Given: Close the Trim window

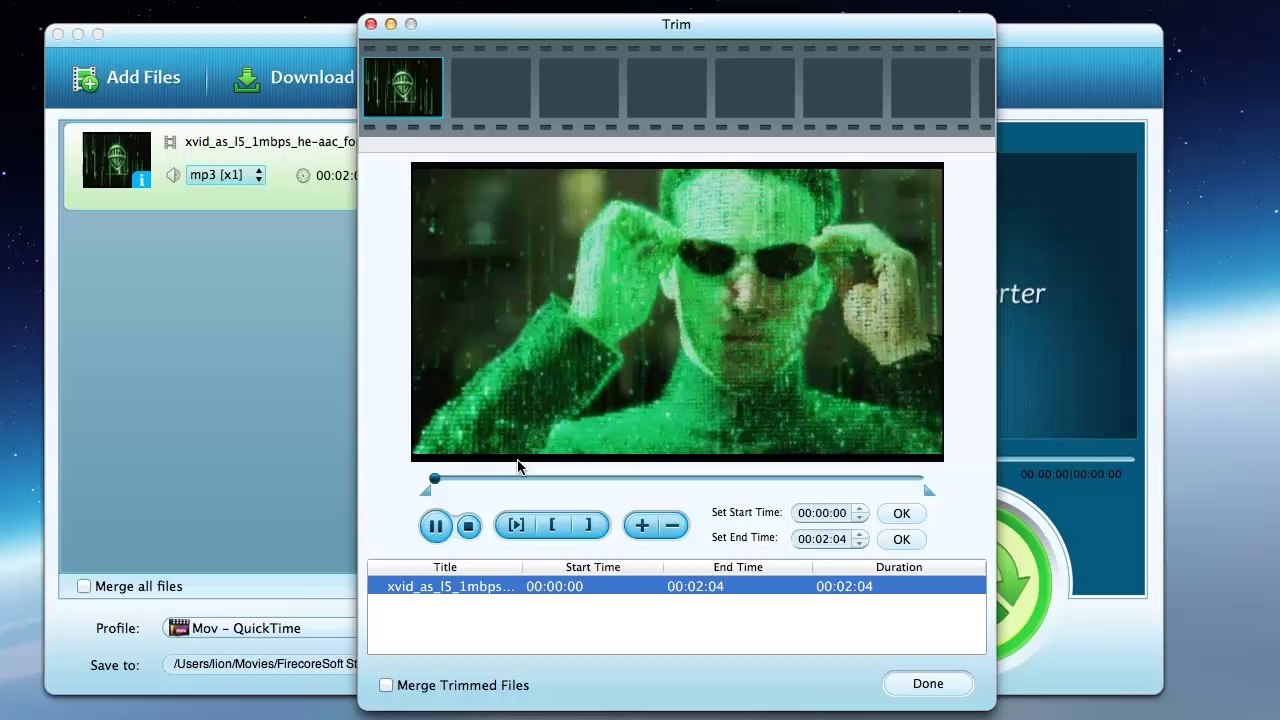Looking at the screenshot, I should coord(371,24).
